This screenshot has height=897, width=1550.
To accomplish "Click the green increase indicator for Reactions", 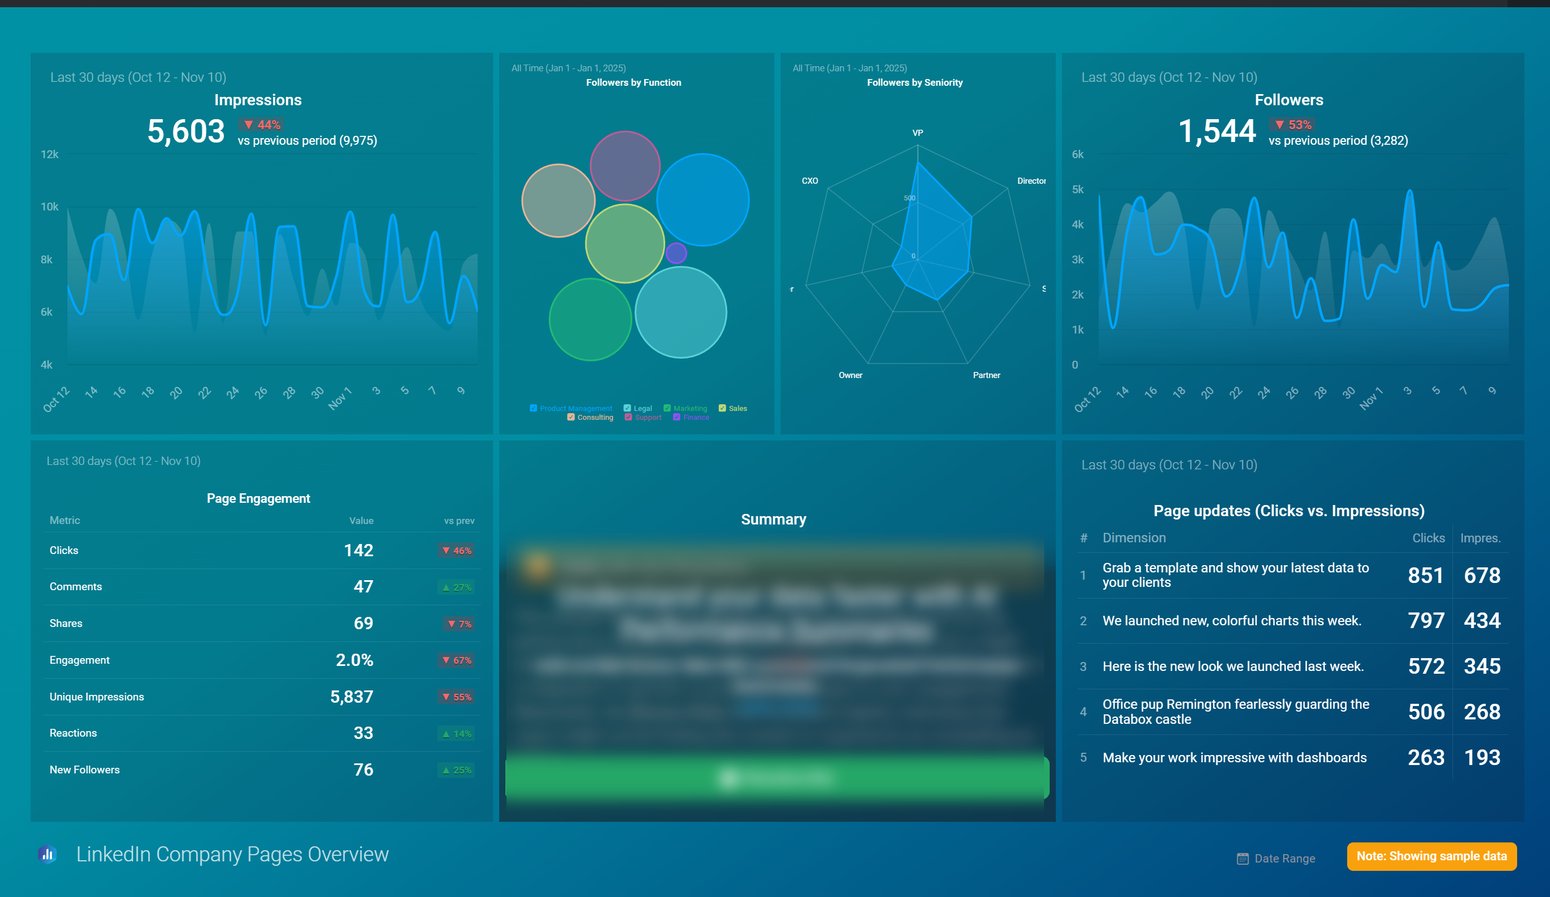I will coord(457,733).
